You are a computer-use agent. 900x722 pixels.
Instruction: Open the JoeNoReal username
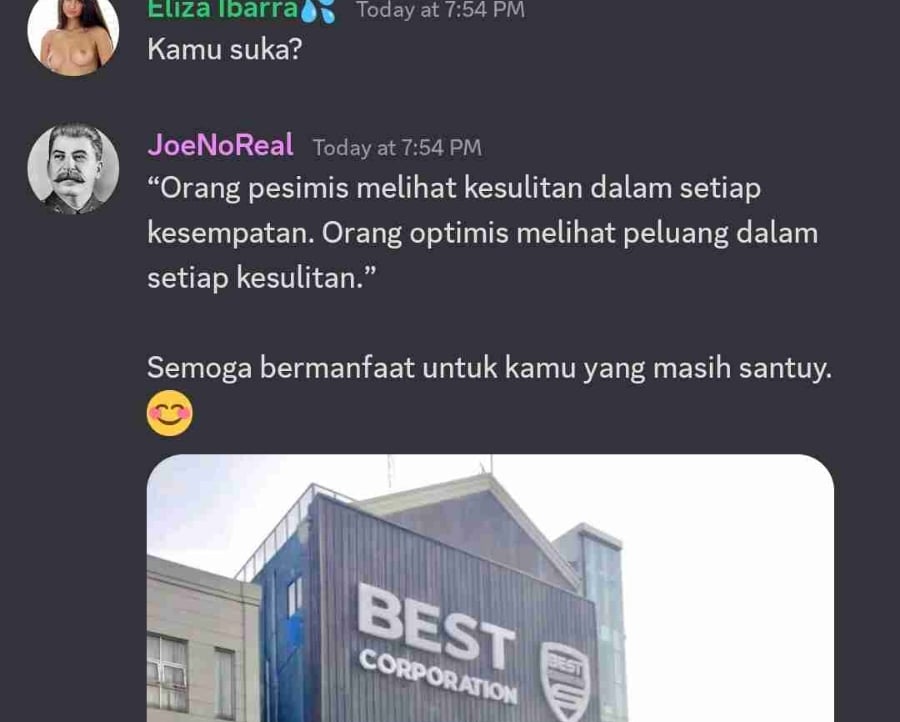click(x=220, y=145)
